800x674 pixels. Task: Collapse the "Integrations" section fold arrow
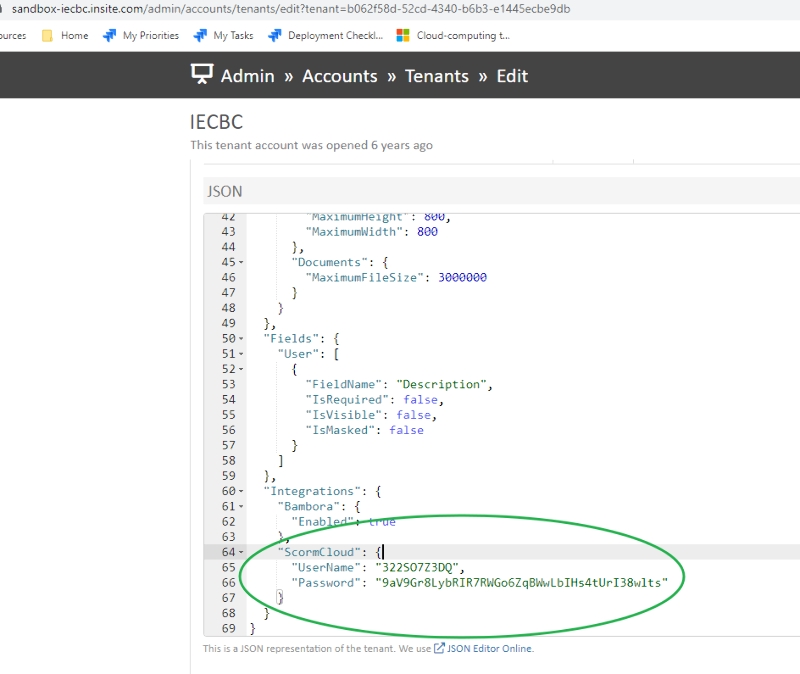tap(241, 491)
